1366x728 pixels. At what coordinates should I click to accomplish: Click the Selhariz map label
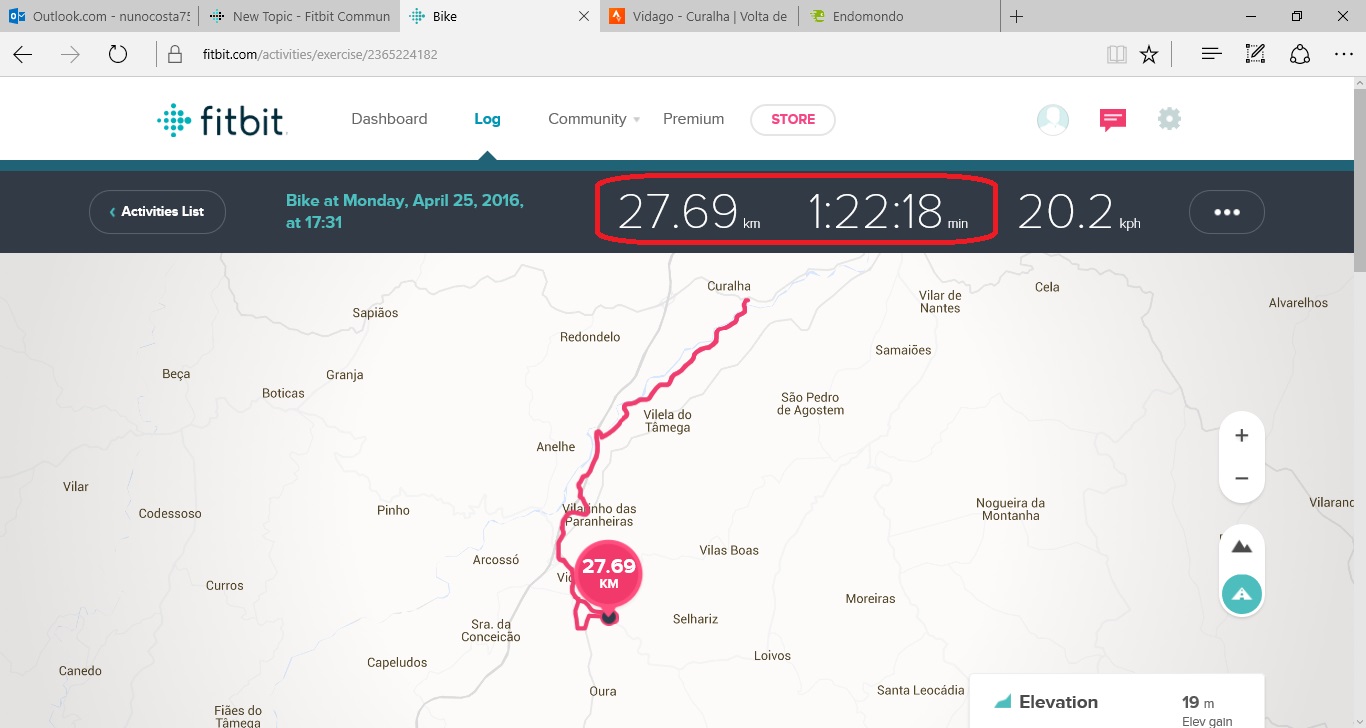tap(695, 619)
